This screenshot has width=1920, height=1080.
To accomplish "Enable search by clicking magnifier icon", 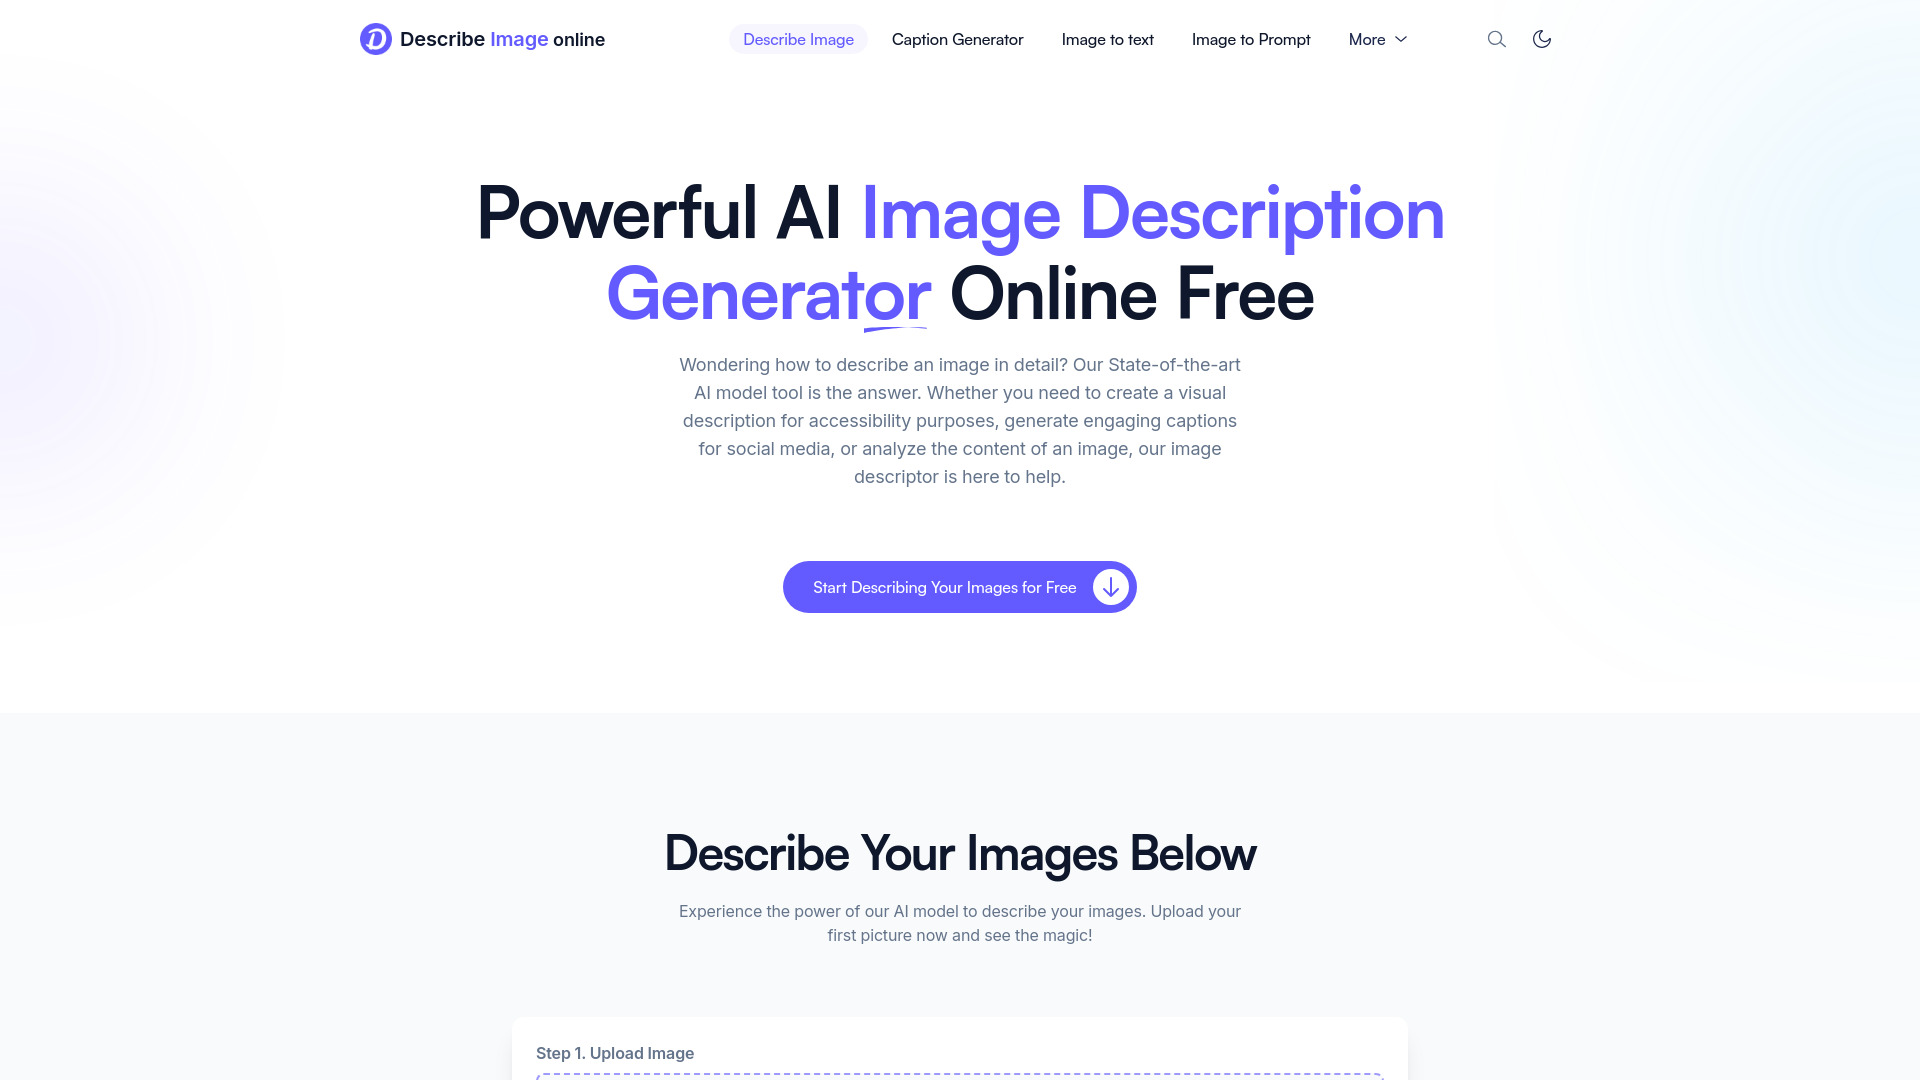I will click(1497, 40).
